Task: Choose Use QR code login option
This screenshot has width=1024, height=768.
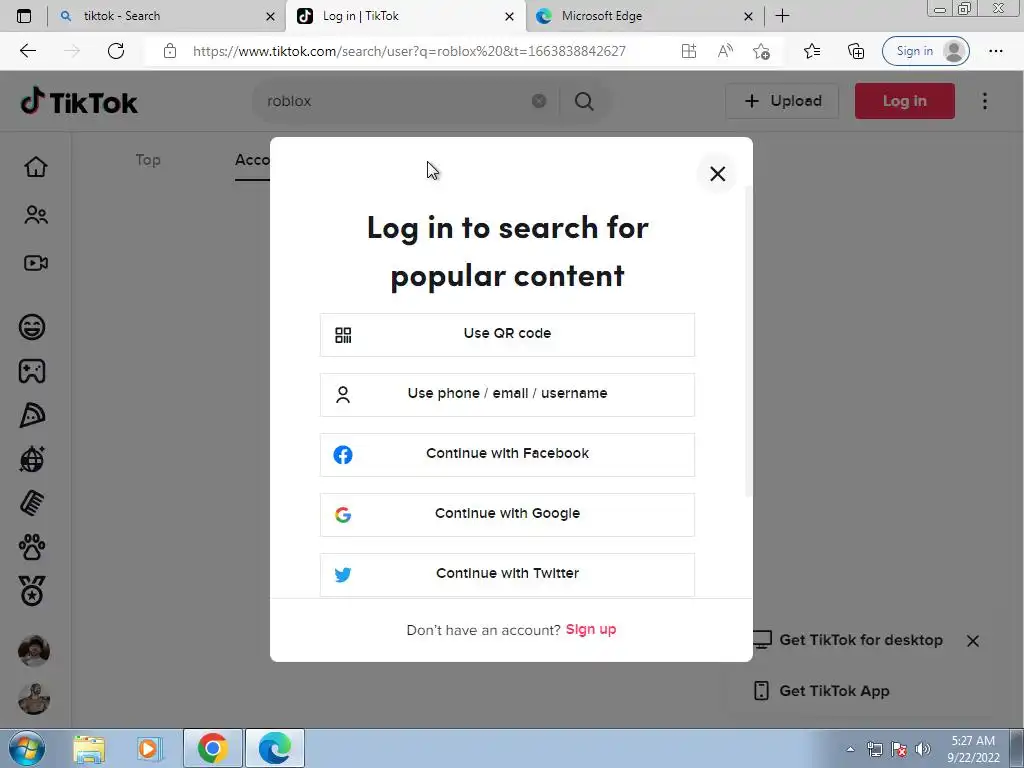Action: point(507,334)
